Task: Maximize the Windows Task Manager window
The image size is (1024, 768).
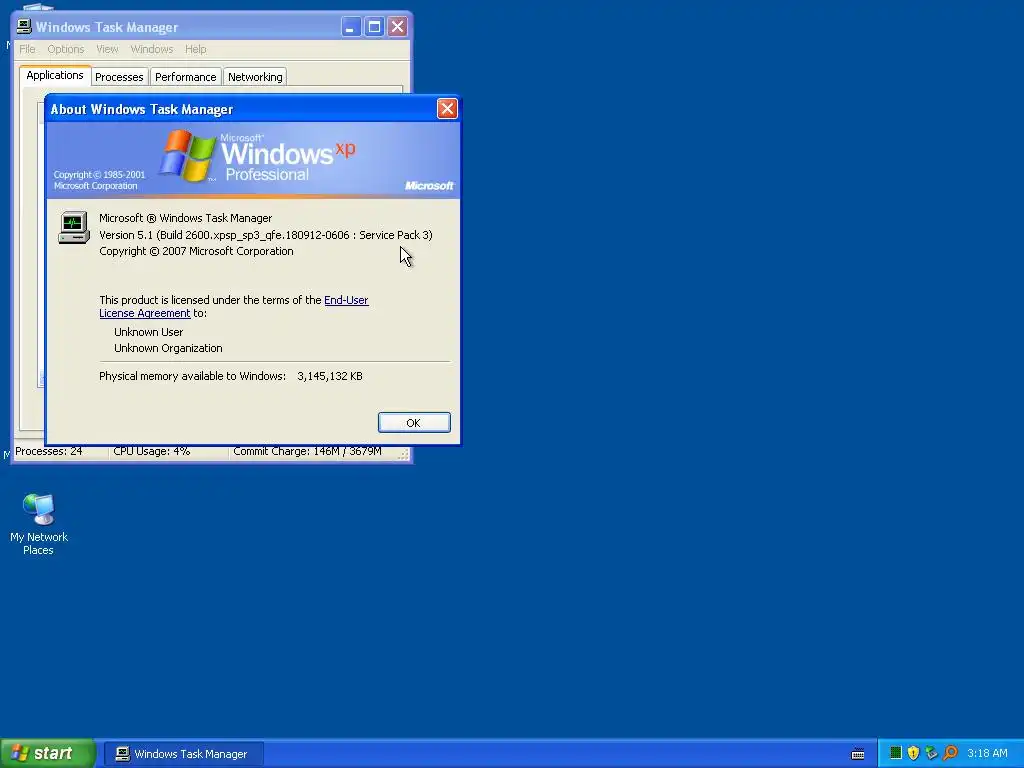Action: (374, 27)
